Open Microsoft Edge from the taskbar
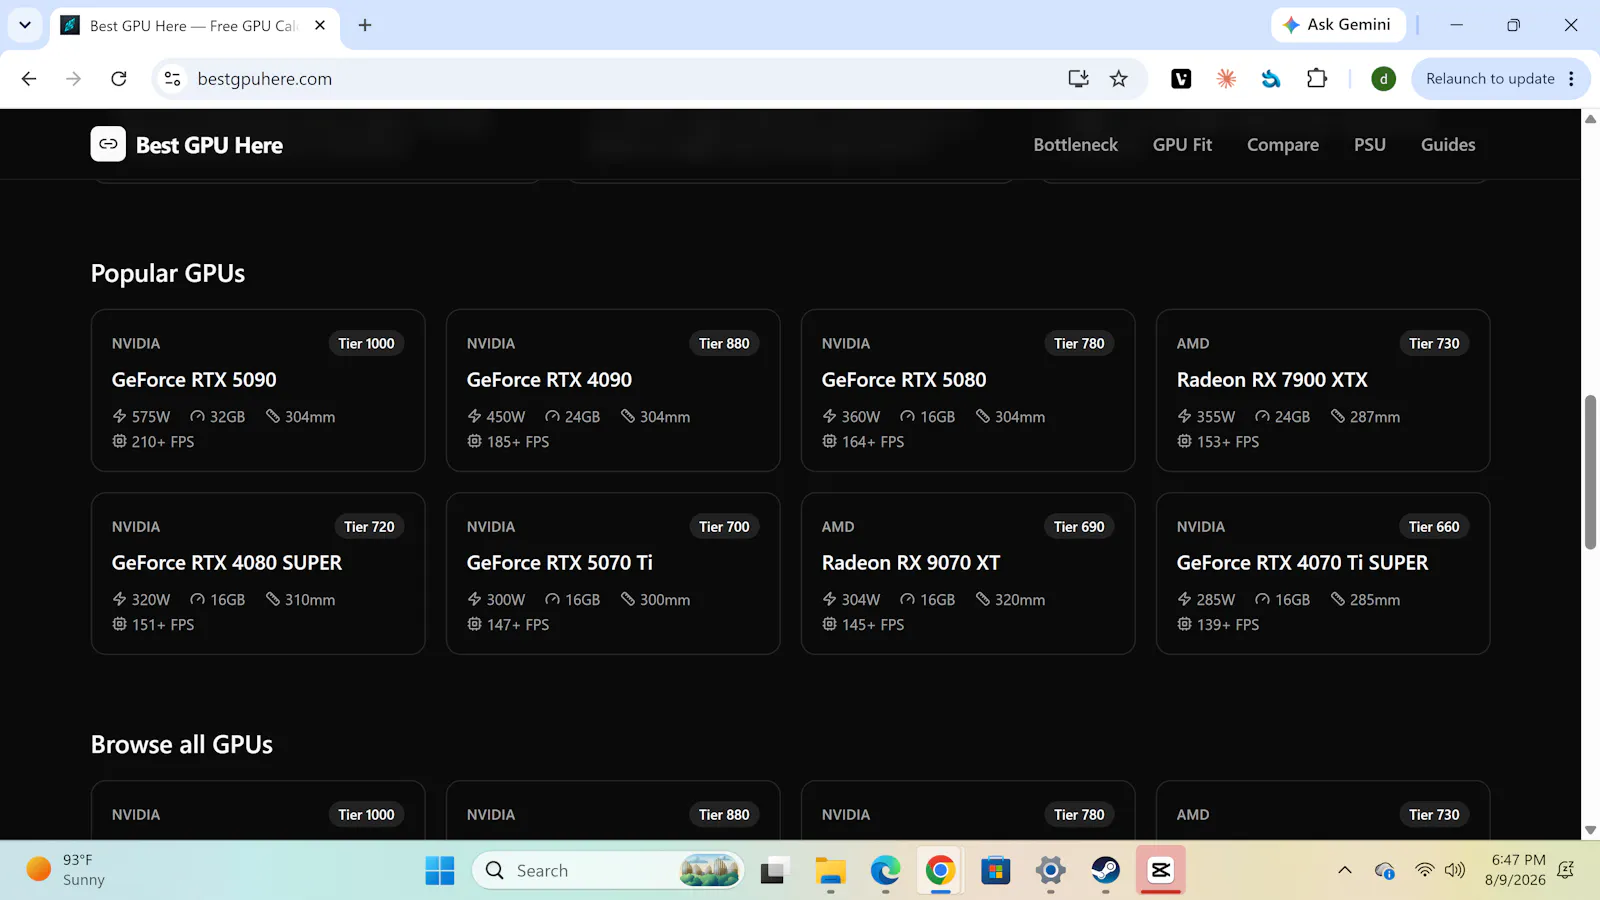Screen dimensions: 1600x900 click(885, 870)
